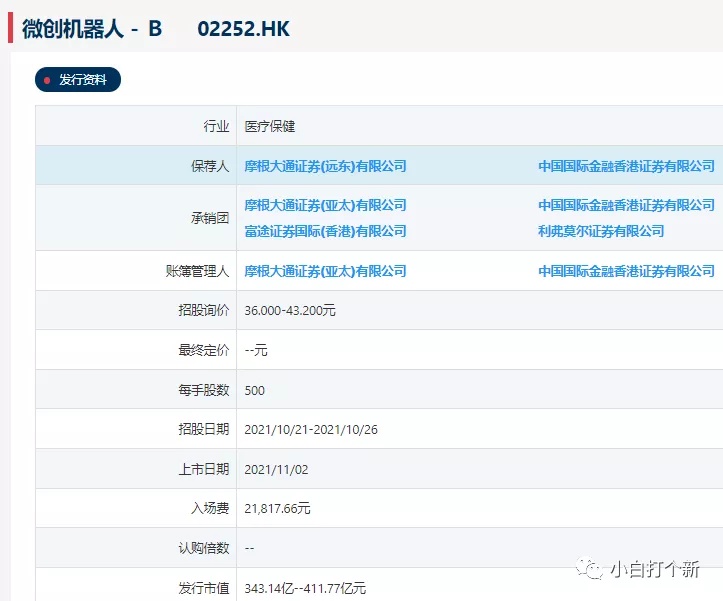Select the 认购倍数 value --

(x=249, y=548)
